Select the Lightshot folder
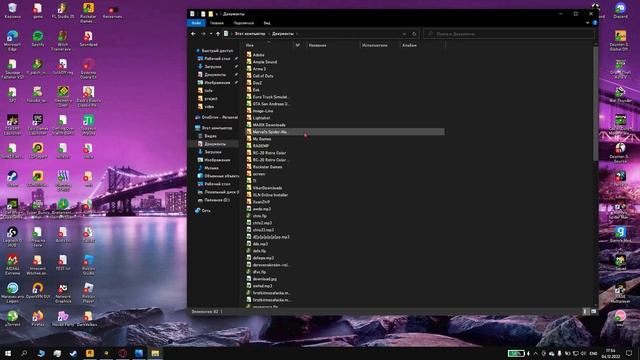 pos(258,118)
